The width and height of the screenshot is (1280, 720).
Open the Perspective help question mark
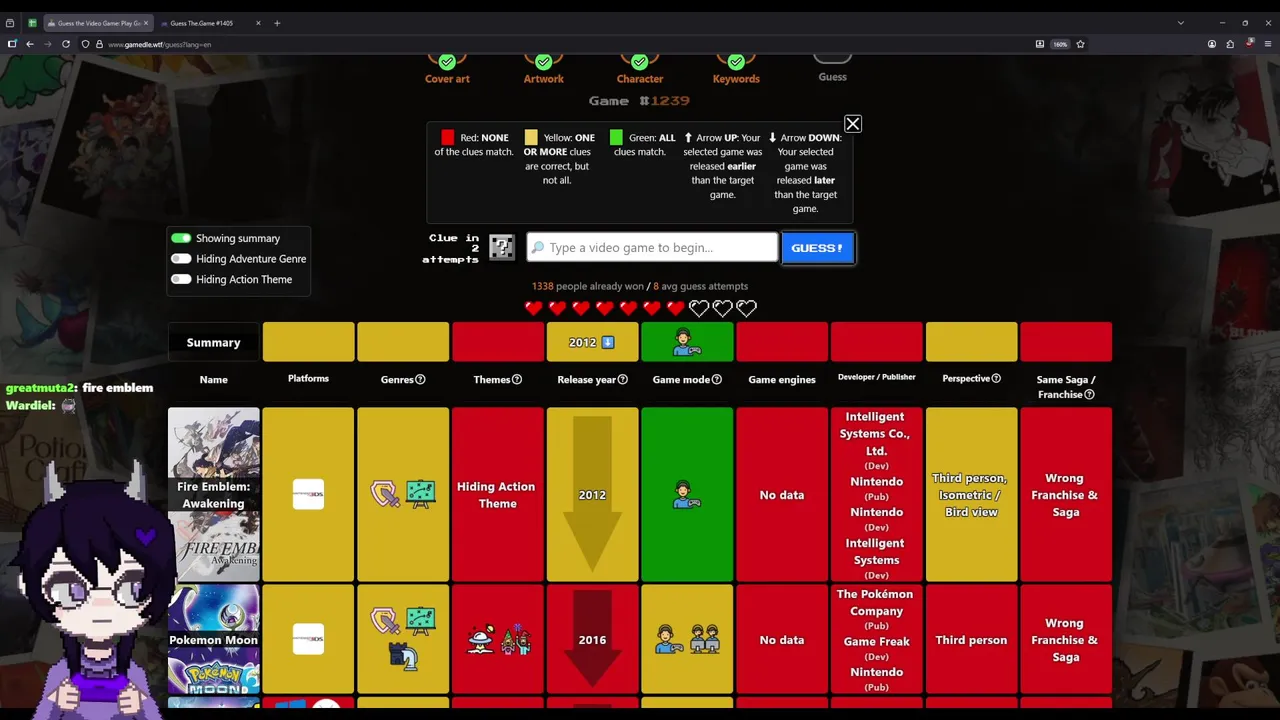coord(996,378)
